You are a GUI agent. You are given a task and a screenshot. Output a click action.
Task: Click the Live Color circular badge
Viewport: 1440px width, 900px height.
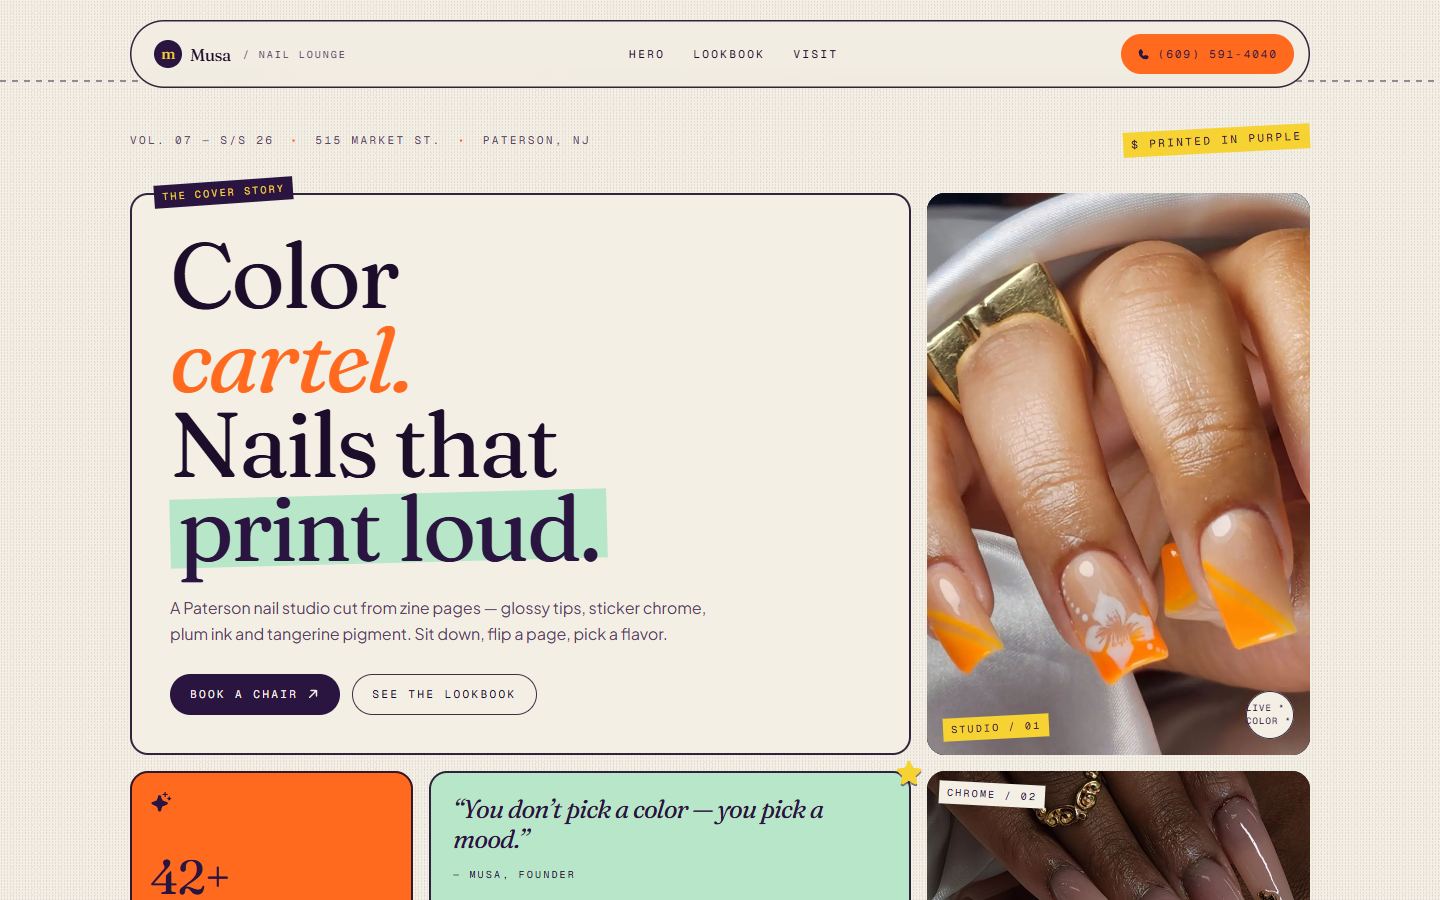tap(1269, 714)
